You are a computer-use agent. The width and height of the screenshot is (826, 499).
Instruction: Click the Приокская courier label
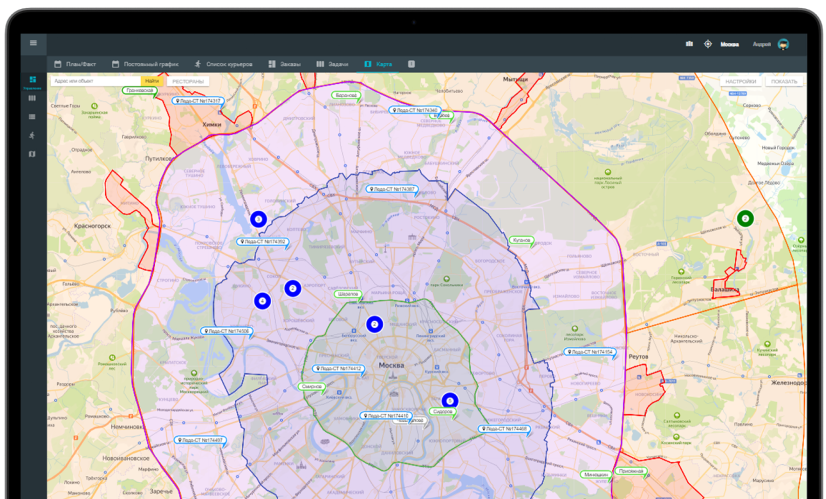(631, 471)
